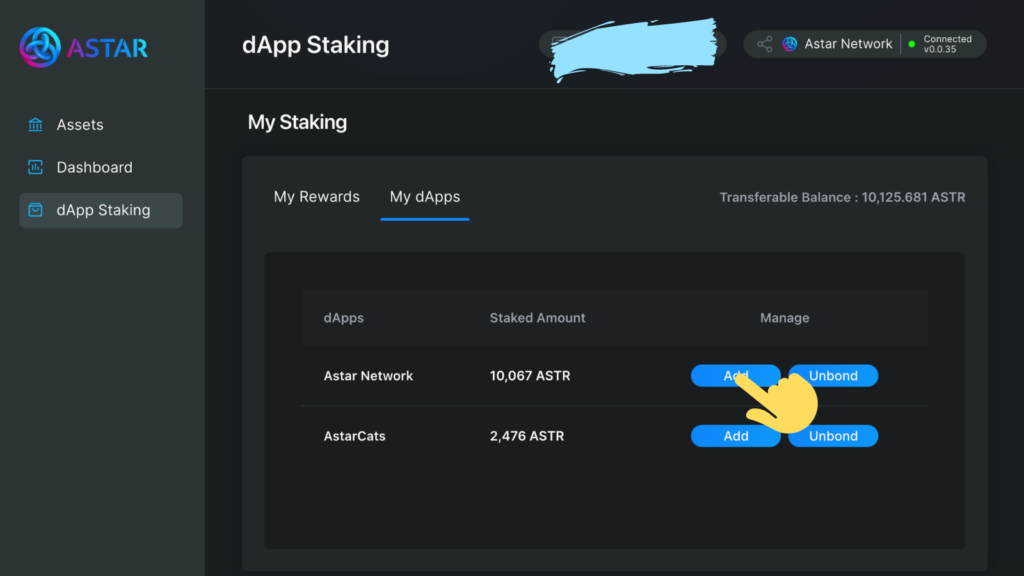Unbond stake from Astar Network
Viewport: 1024px width, 576px height.
(833, 376)
